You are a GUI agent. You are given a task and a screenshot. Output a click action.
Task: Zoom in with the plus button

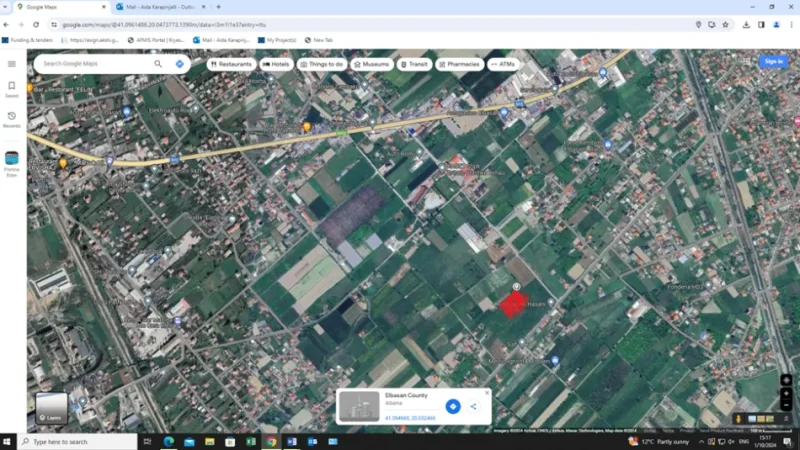(x=786, y=393)
